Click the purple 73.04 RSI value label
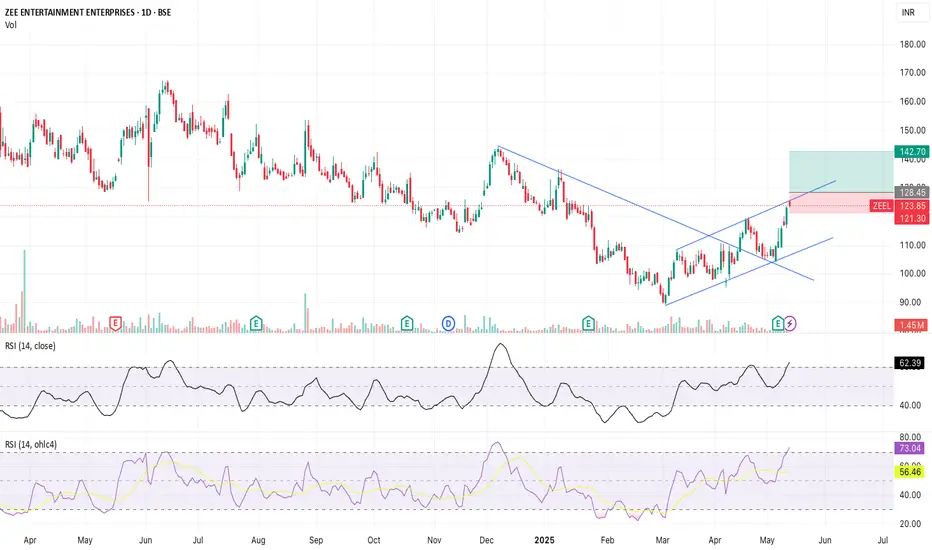Viewport: 932px width, 550px height. pyautogui.click(x=910, y=448)
